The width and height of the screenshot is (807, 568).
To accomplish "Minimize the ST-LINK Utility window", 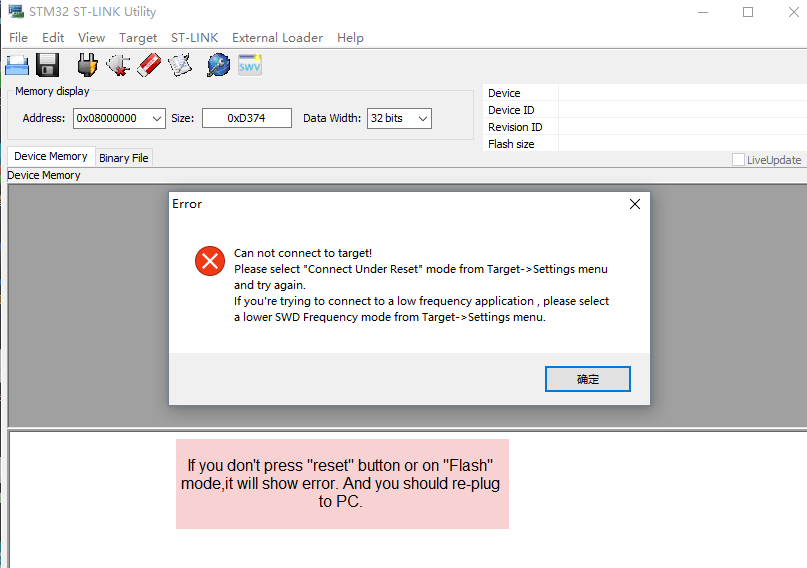I will (703, 12).
